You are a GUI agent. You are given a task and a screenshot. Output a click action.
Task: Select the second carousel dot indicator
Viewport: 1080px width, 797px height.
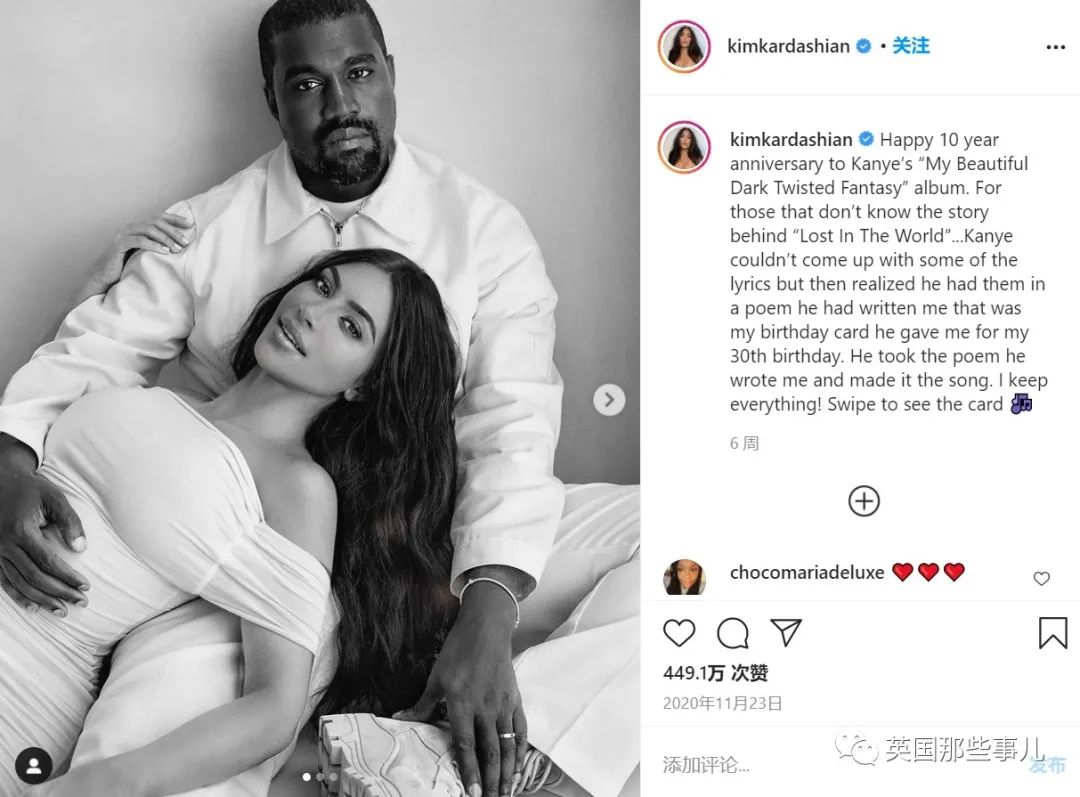click(x=320, y=777)
